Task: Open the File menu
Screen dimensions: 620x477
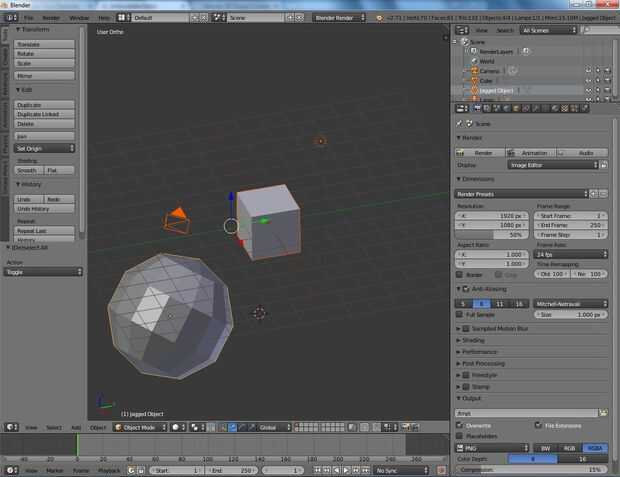Action: point(29,18)
